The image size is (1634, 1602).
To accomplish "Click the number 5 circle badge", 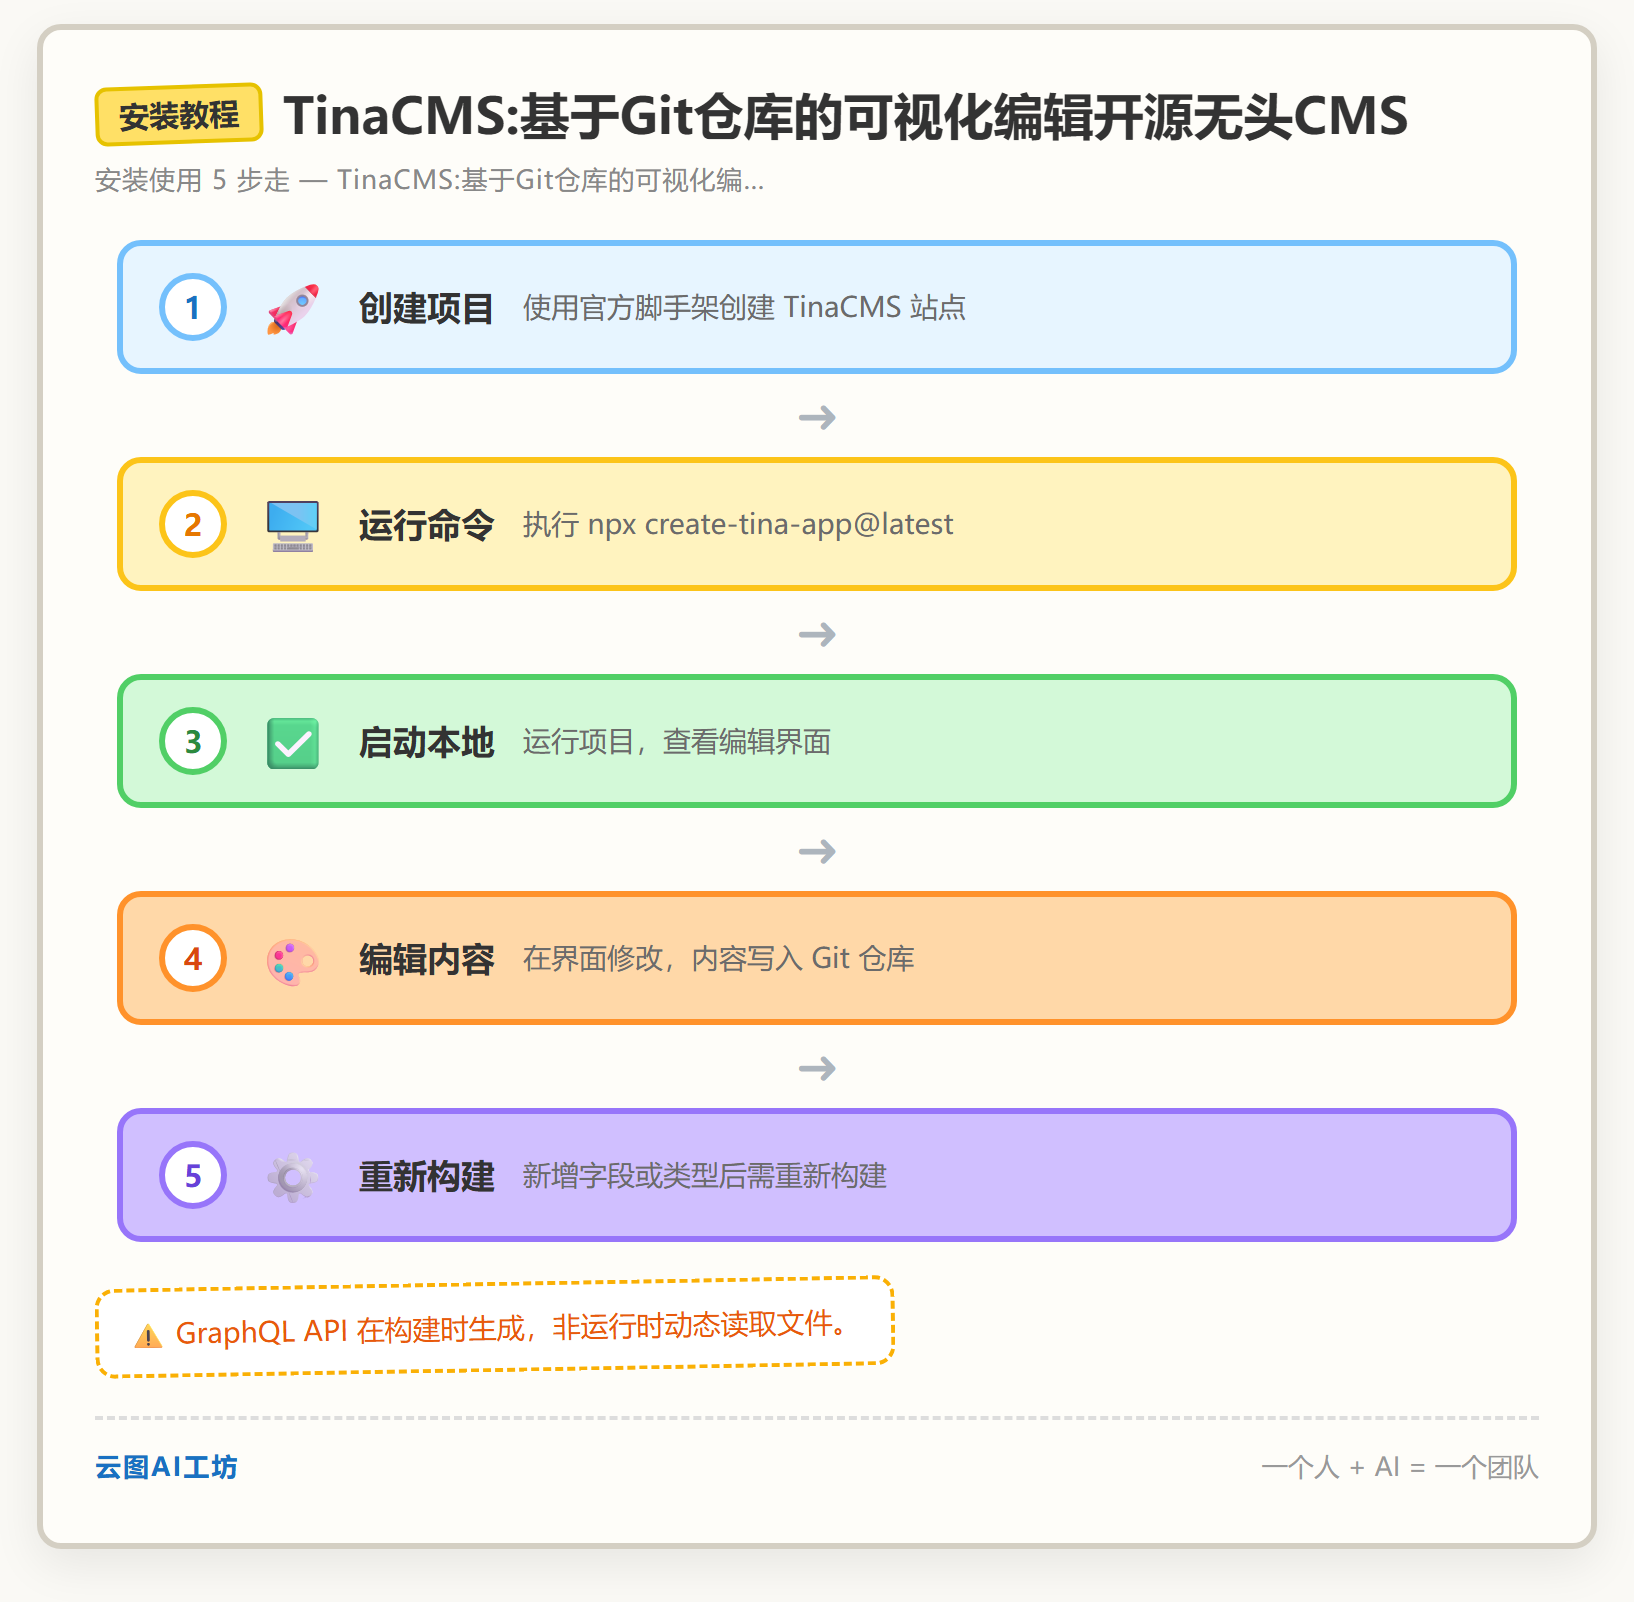I will [193, 1175].
